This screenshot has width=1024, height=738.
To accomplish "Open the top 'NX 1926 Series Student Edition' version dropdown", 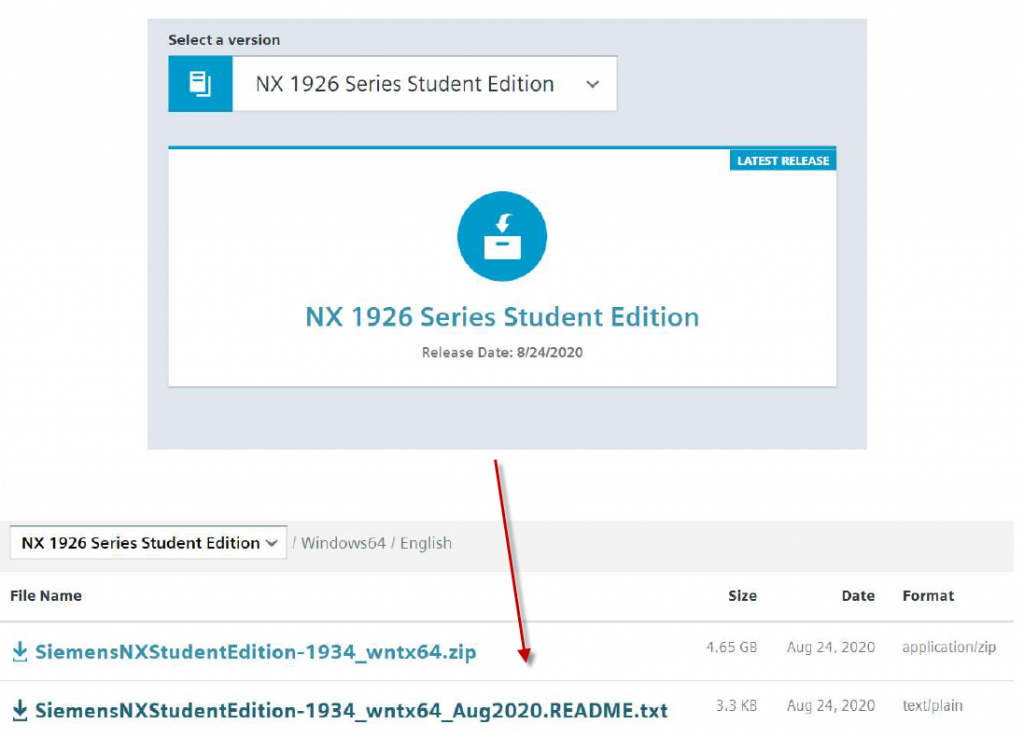I will point(424,84).
